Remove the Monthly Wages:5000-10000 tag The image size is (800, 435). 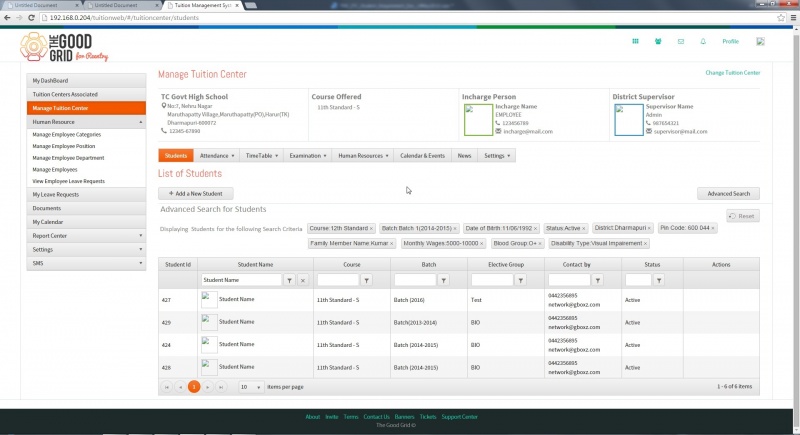pos(481,244)
